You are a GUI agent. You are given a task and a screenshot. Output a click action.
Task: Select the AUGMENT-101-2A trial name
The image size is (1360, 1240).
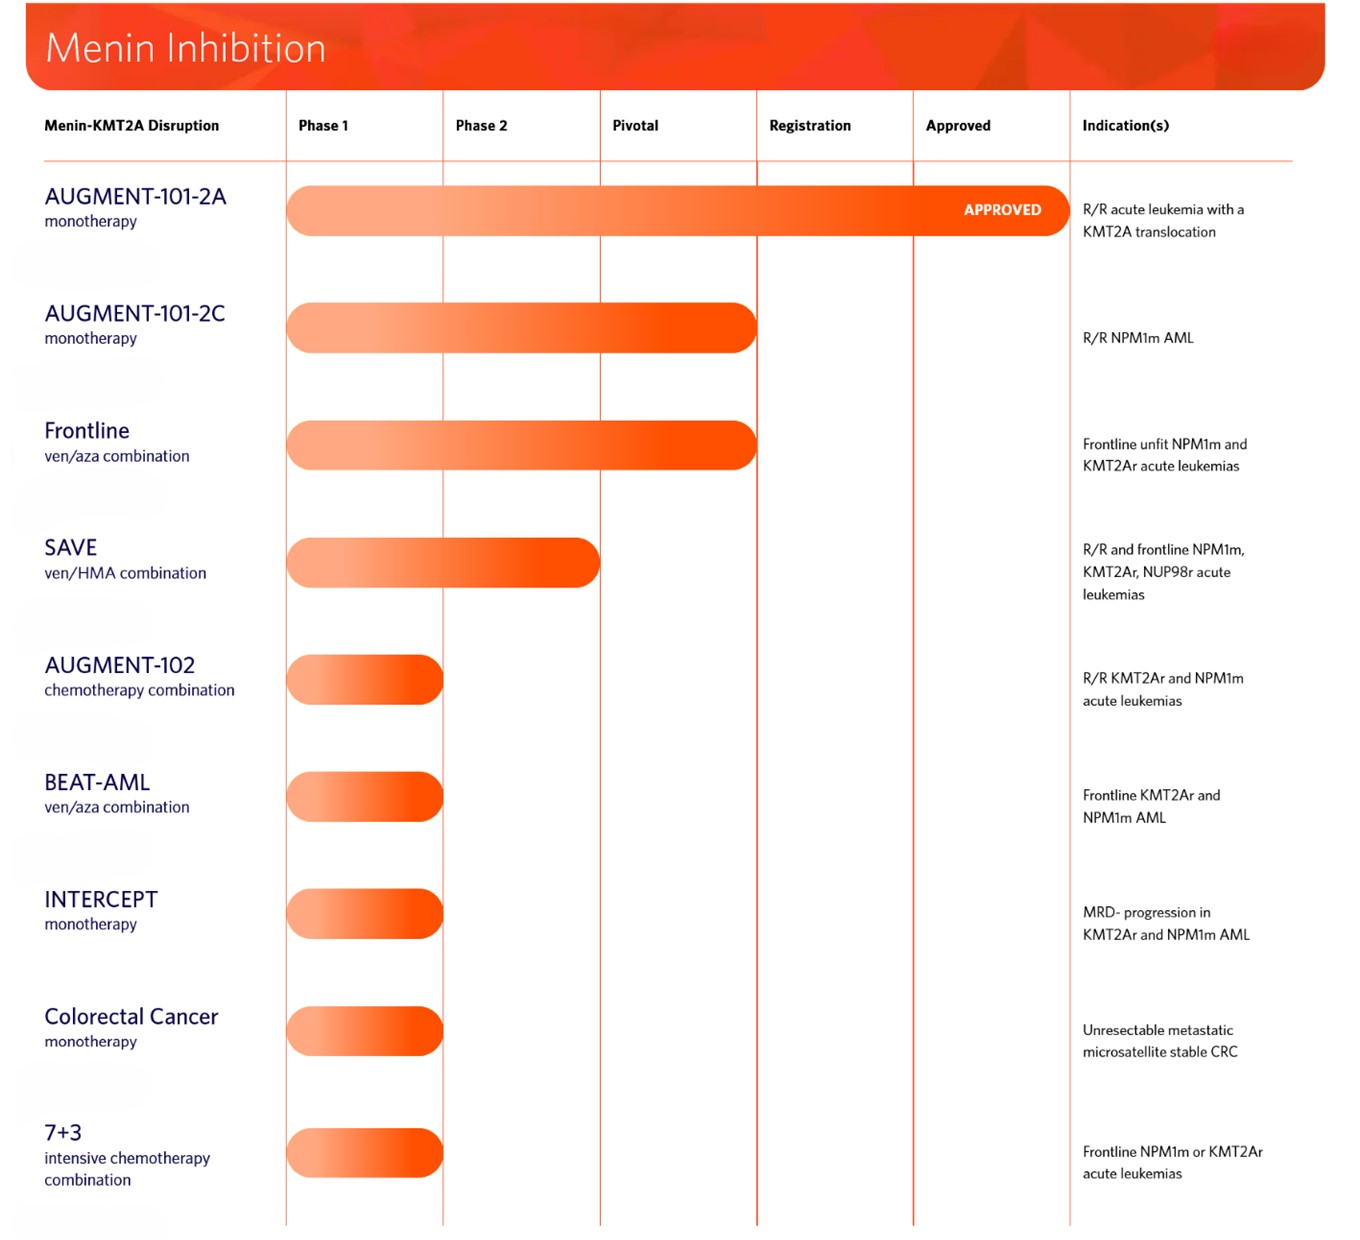coord(135,197)
